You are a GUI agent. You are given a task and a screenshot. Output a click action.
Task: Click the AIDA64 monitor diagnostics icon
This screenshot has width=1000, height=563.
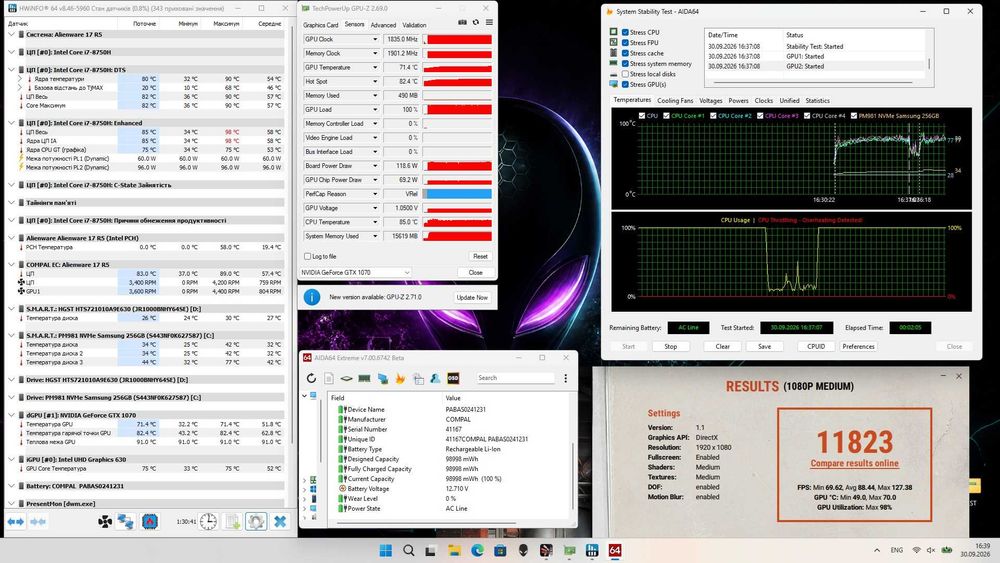(382, 378)
